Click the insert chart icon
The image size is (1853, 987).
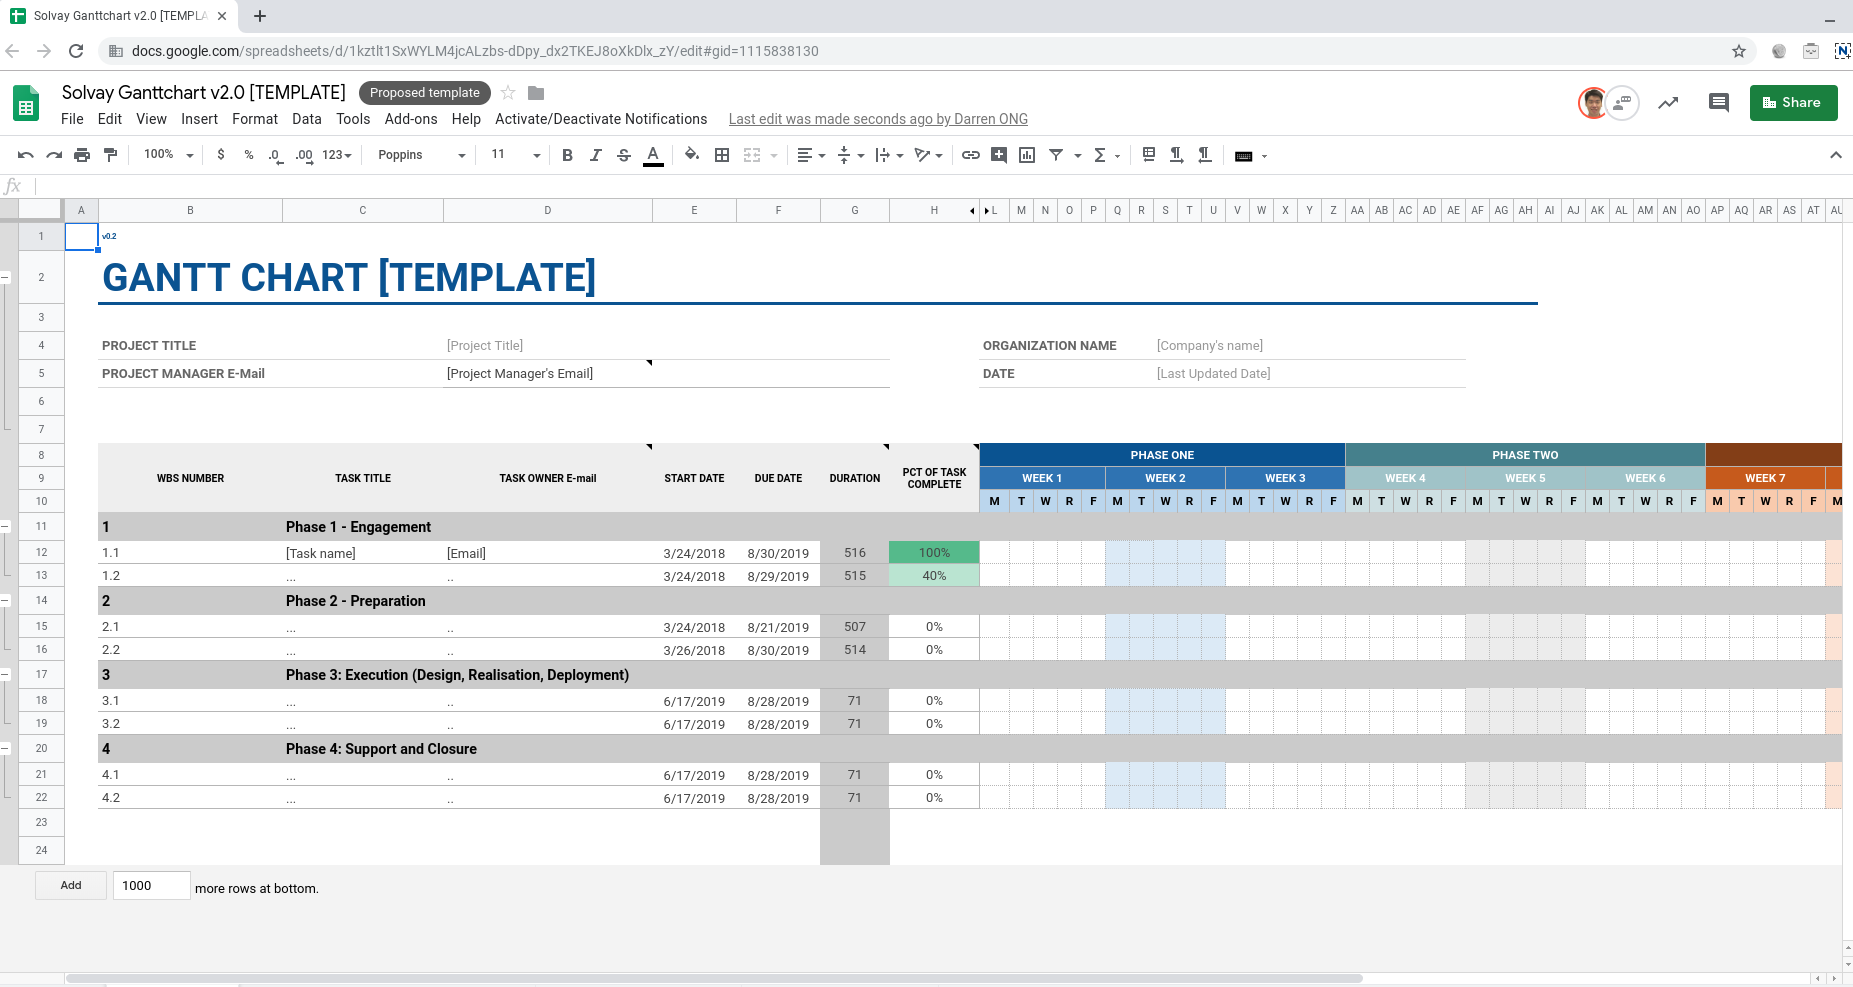pos(1027,155)
